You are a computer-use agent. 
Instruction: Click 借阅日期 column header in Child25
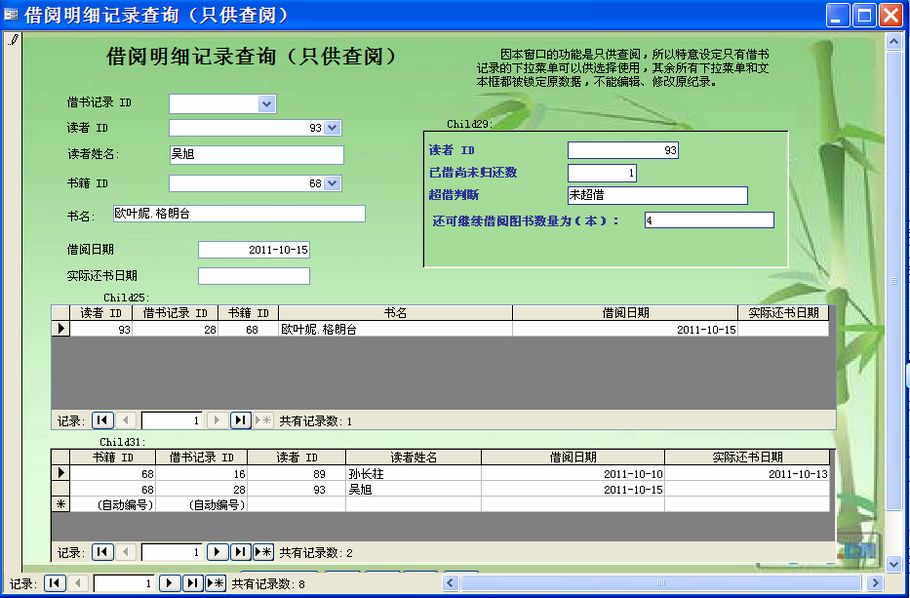pyautogui.click(x=625, y=313)
